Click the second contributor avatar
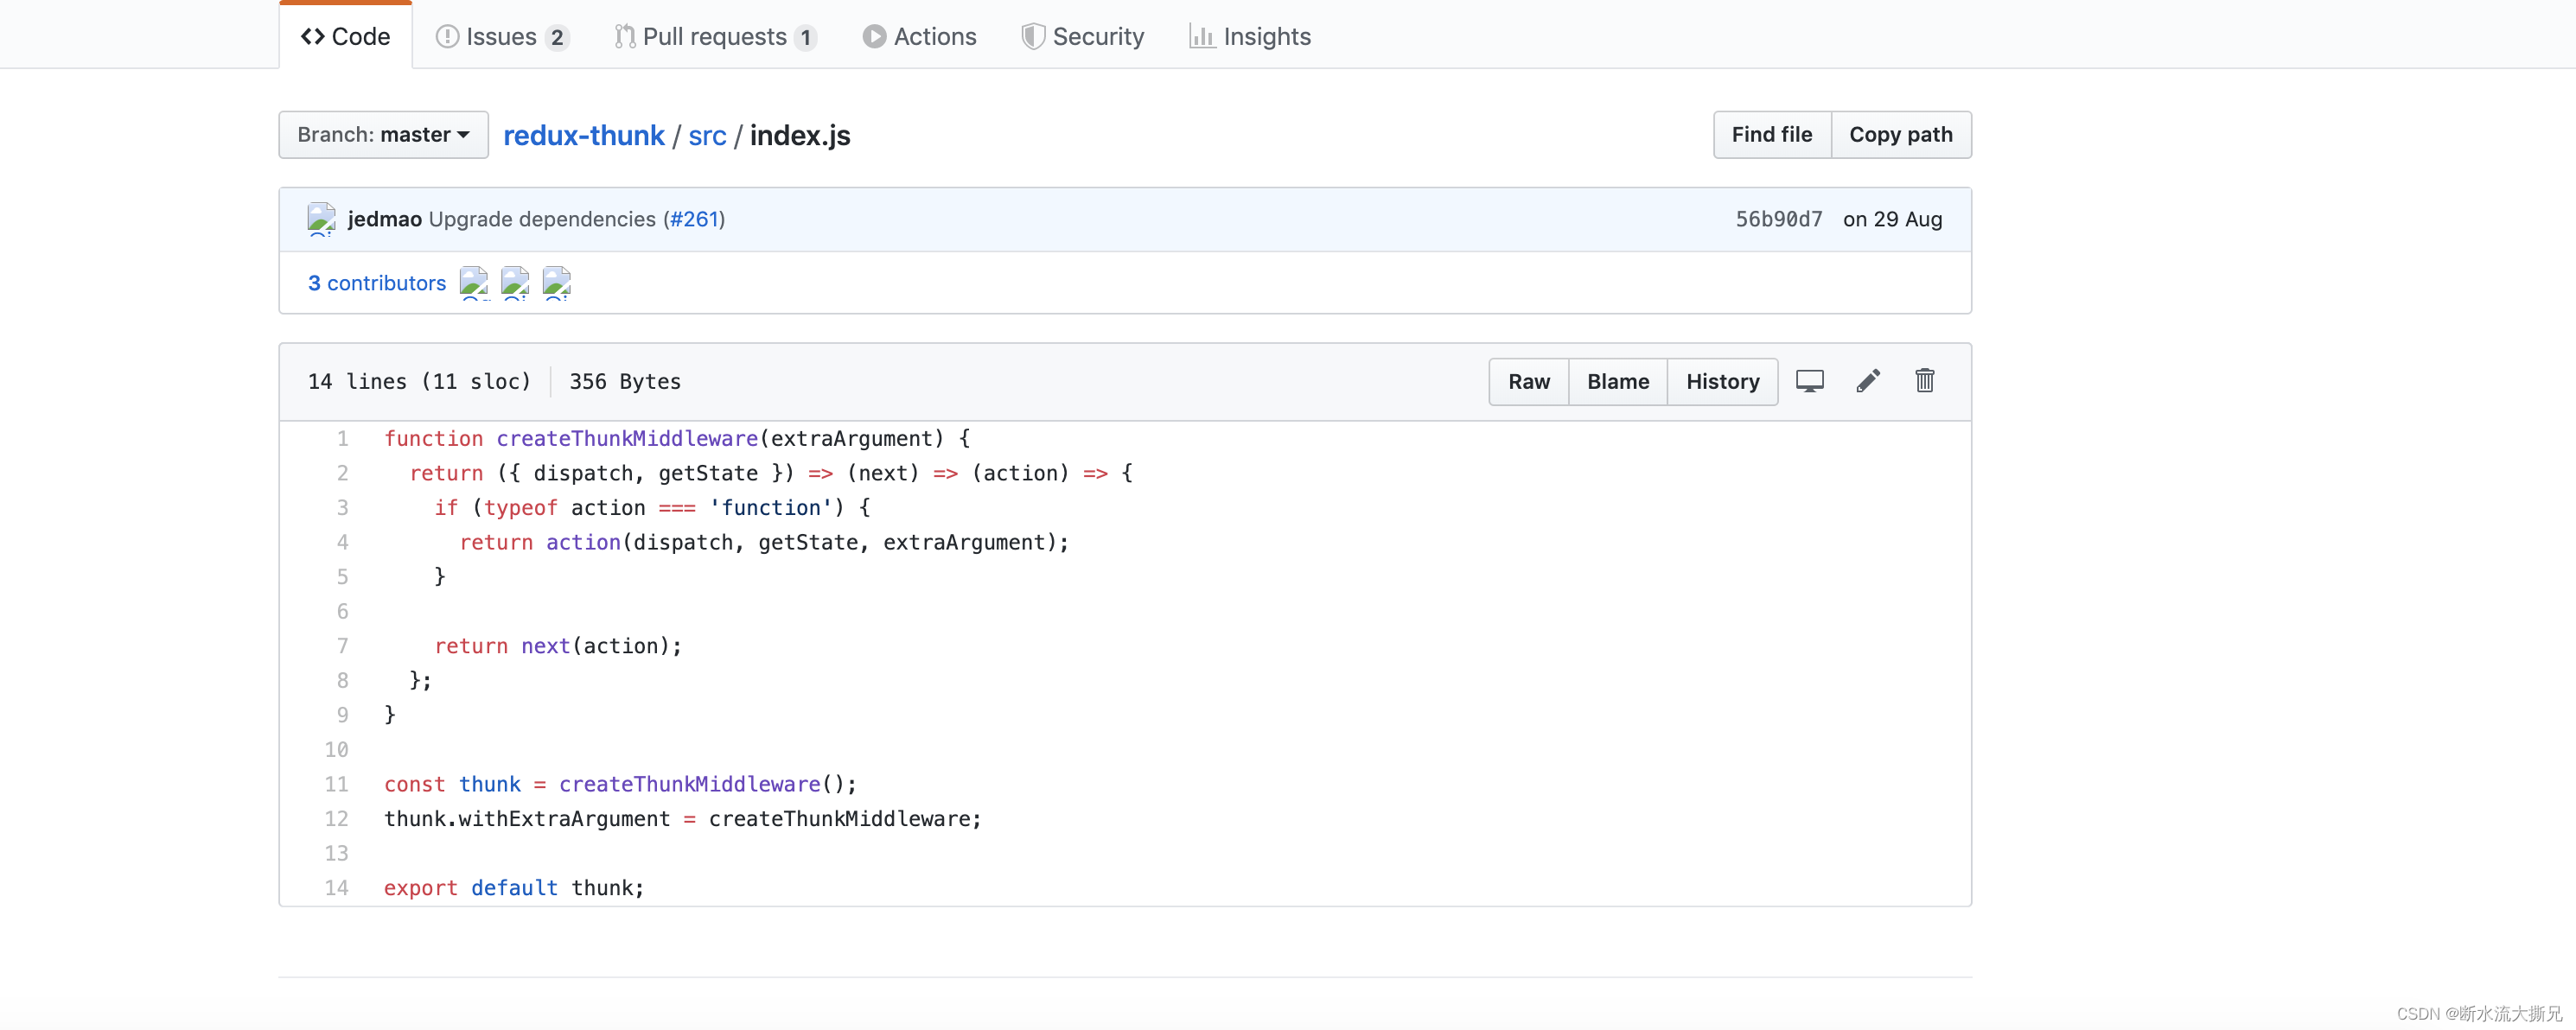Screen dimensions: 2576x1030 tap(515, 283)
